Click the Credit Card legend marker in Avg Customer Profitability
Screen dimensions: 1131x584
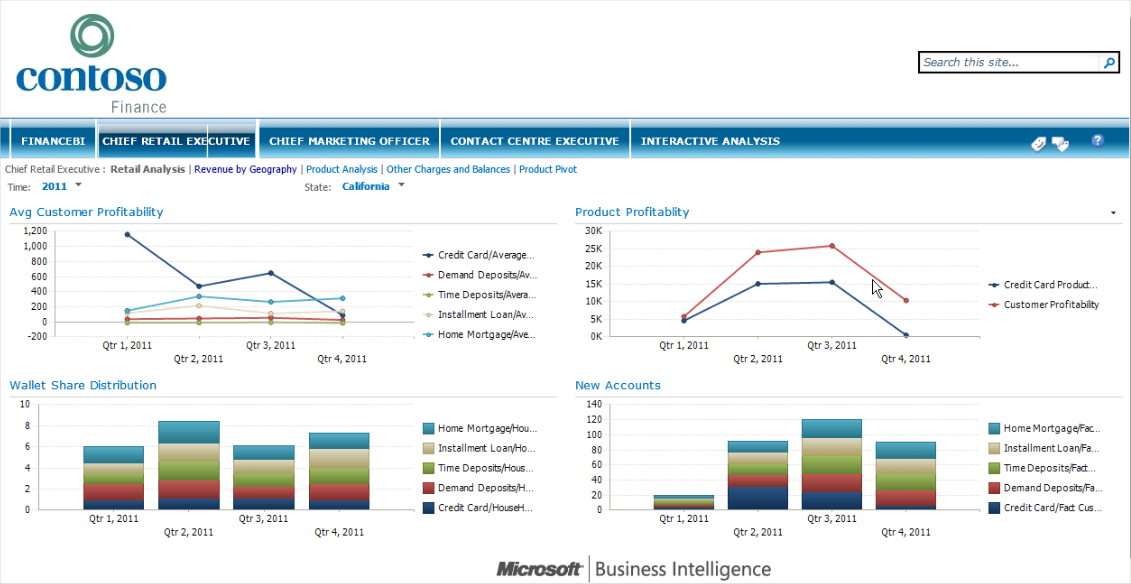pyautogui.click(x=428, y=256)
